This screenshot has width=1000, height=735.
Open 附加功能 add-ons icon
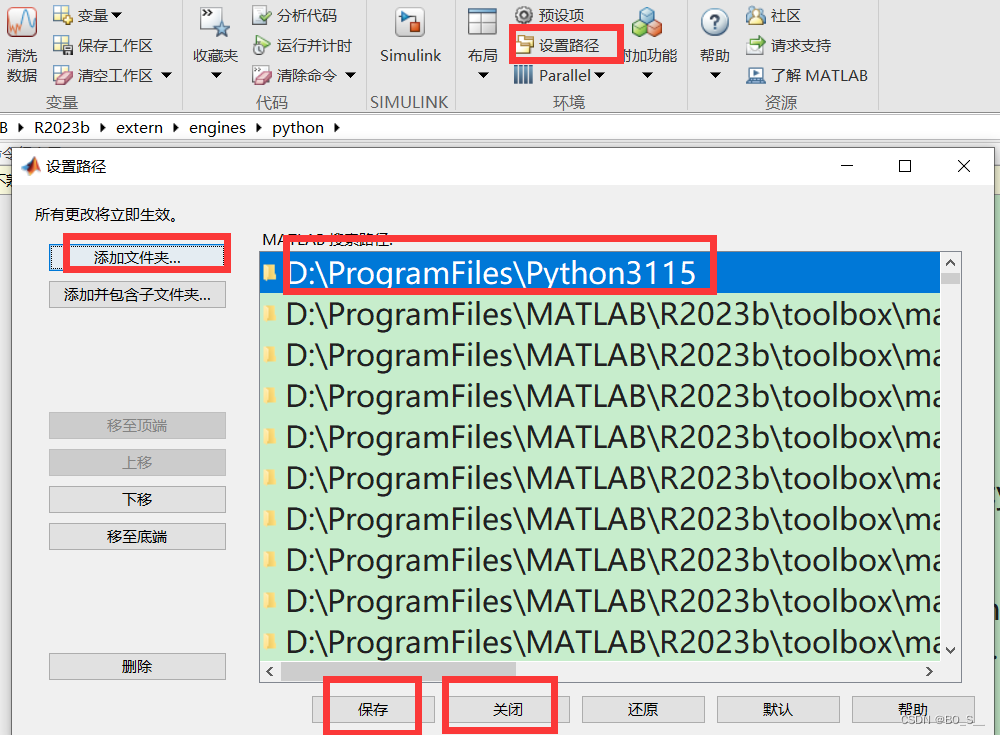tap(647, 22)
